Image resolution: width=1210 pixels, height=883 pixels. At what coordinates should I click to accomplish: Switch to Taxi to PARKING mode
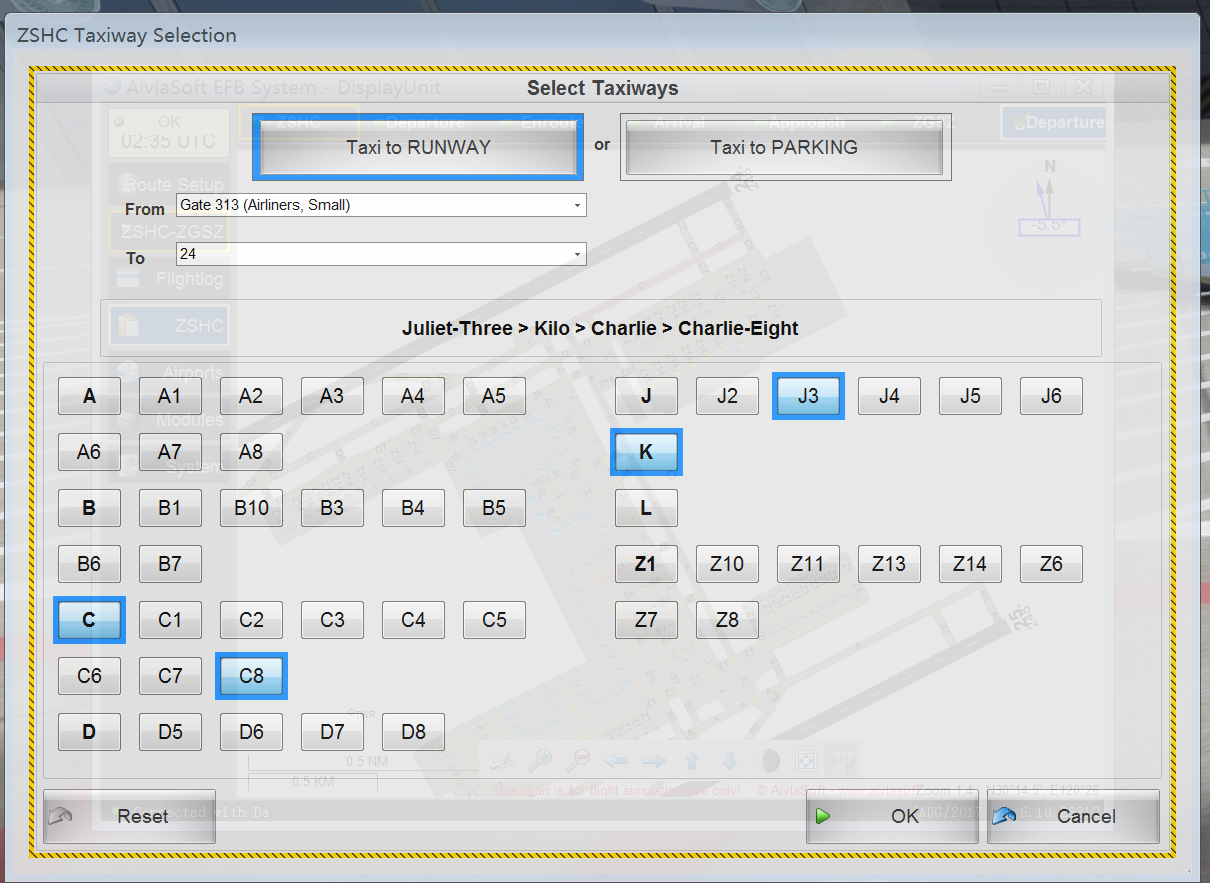(x=784, y=147)
